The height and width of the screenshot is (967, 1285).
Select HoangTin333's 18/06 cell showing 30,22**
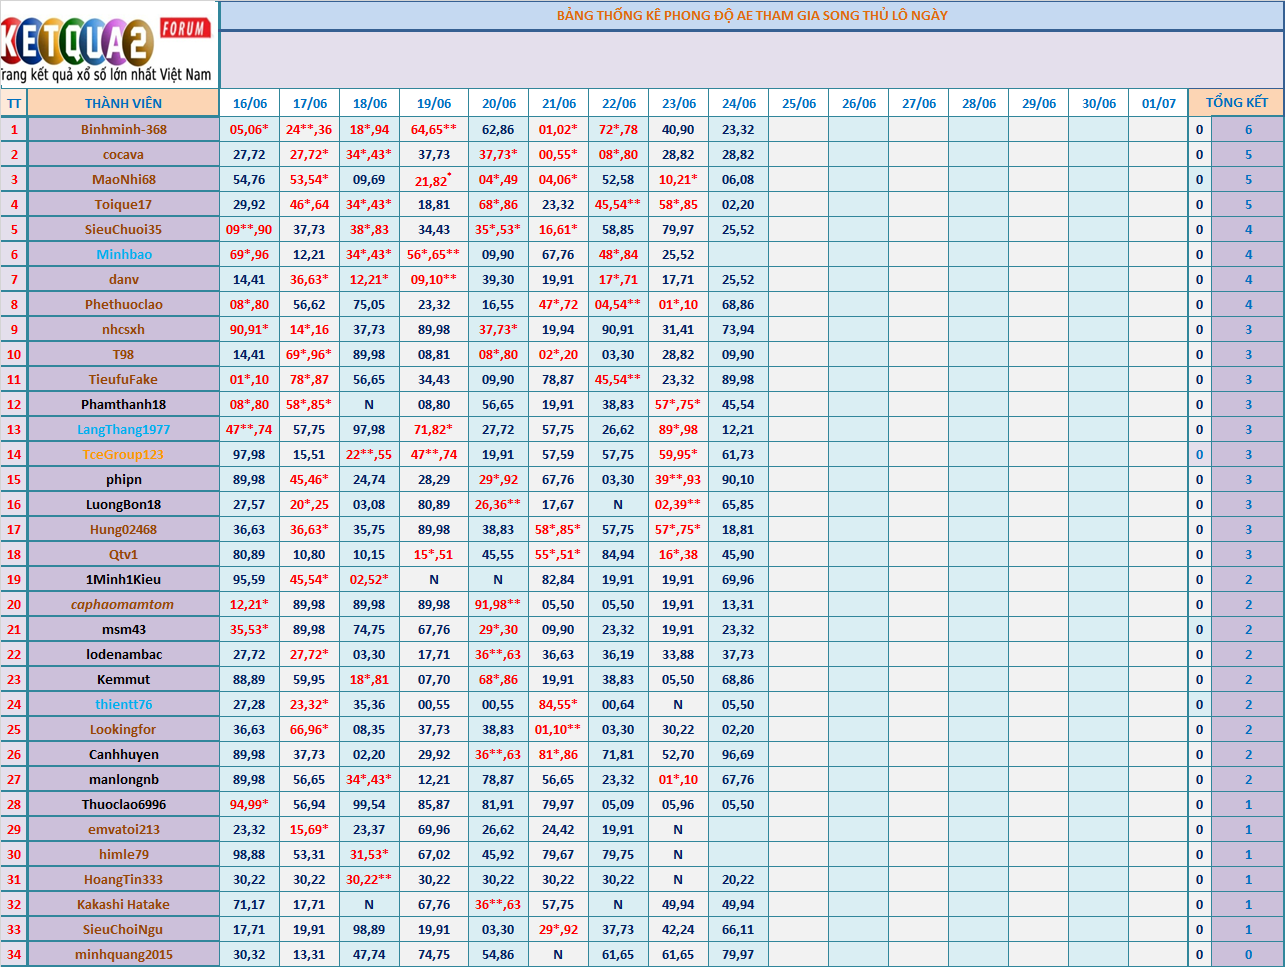(x=369, y=879)
